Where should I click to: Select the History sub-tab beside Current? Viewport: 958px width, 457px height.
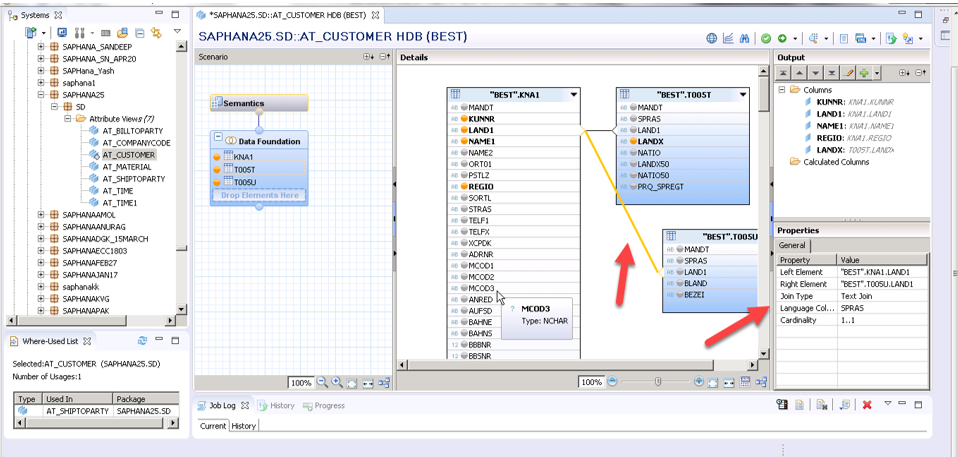coord(244,426)
